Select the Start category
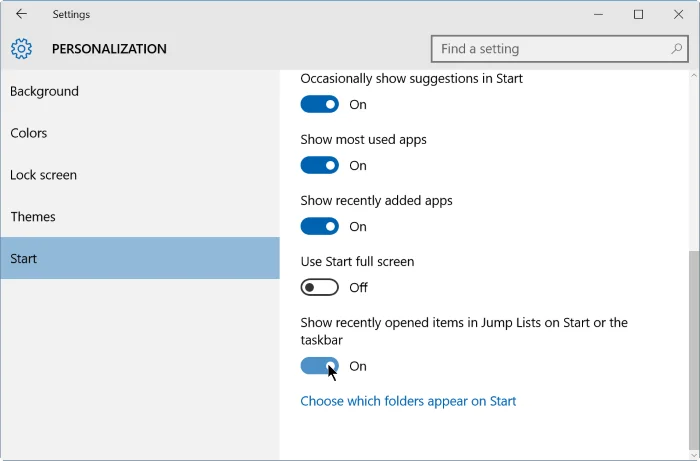700x461 pixels. pyautogui.click(x=140, y=258)
